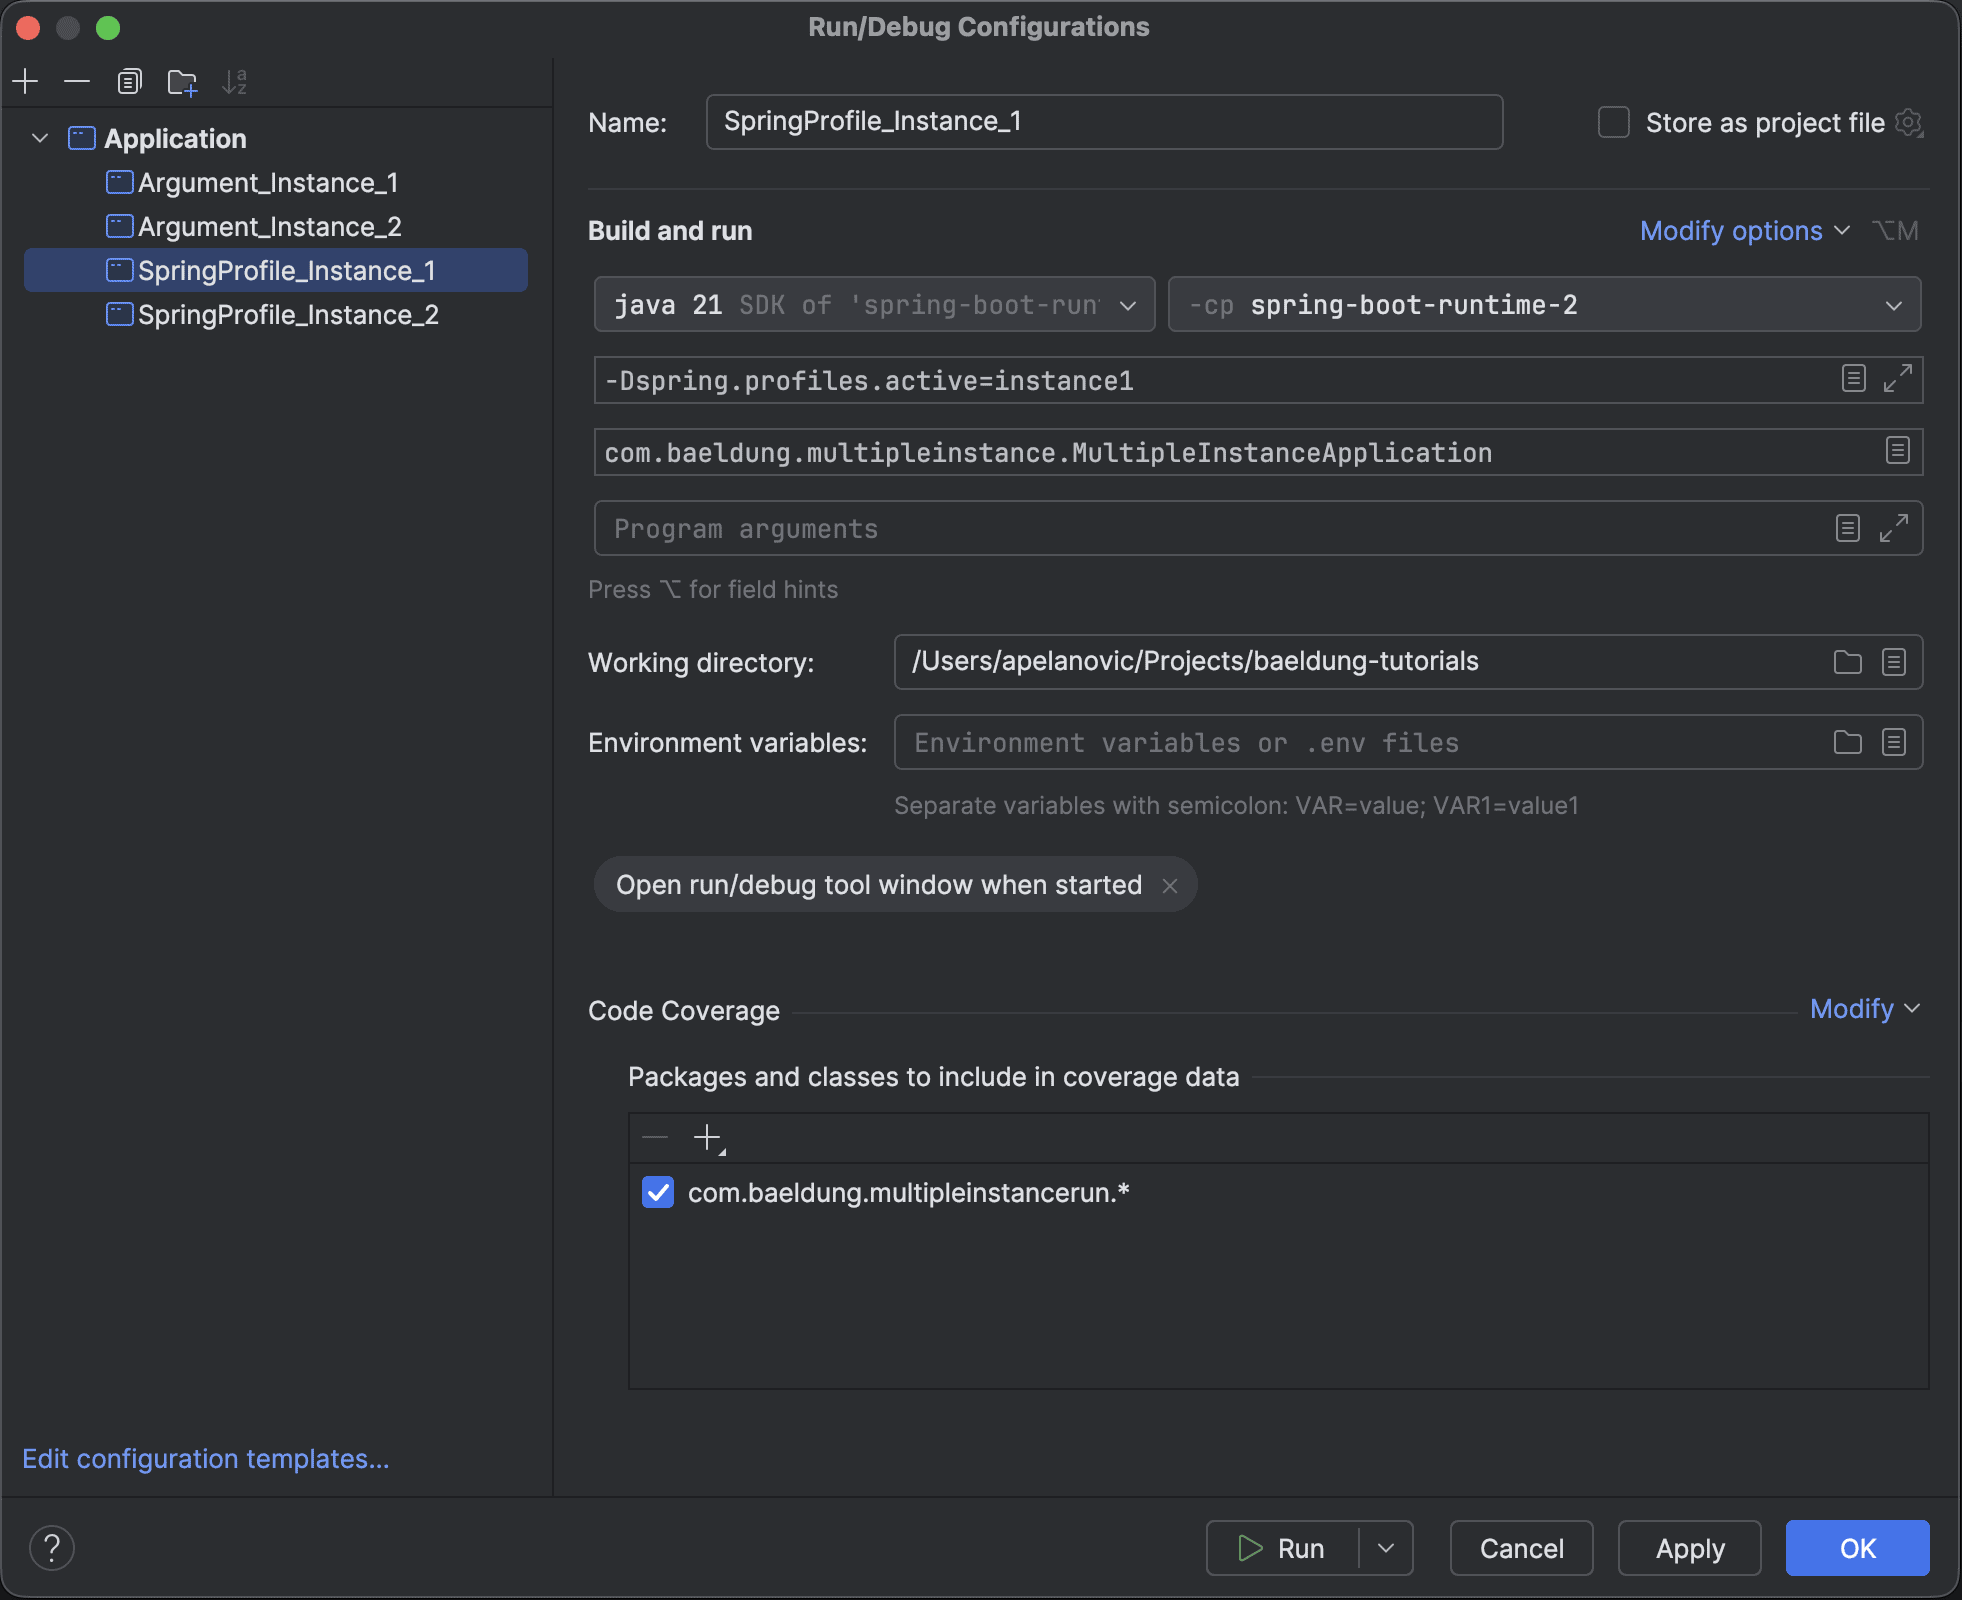Screen dimensions: 1962x1600
Task: Click the Sort Configurations alphabetically icon
Action: (234, 81)
